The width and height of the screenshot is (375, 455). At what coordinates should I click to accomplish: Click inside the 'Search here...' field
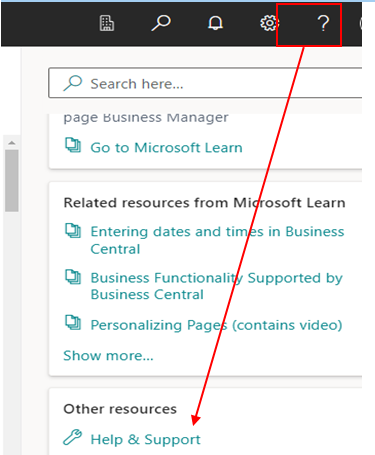pos(205,83)
